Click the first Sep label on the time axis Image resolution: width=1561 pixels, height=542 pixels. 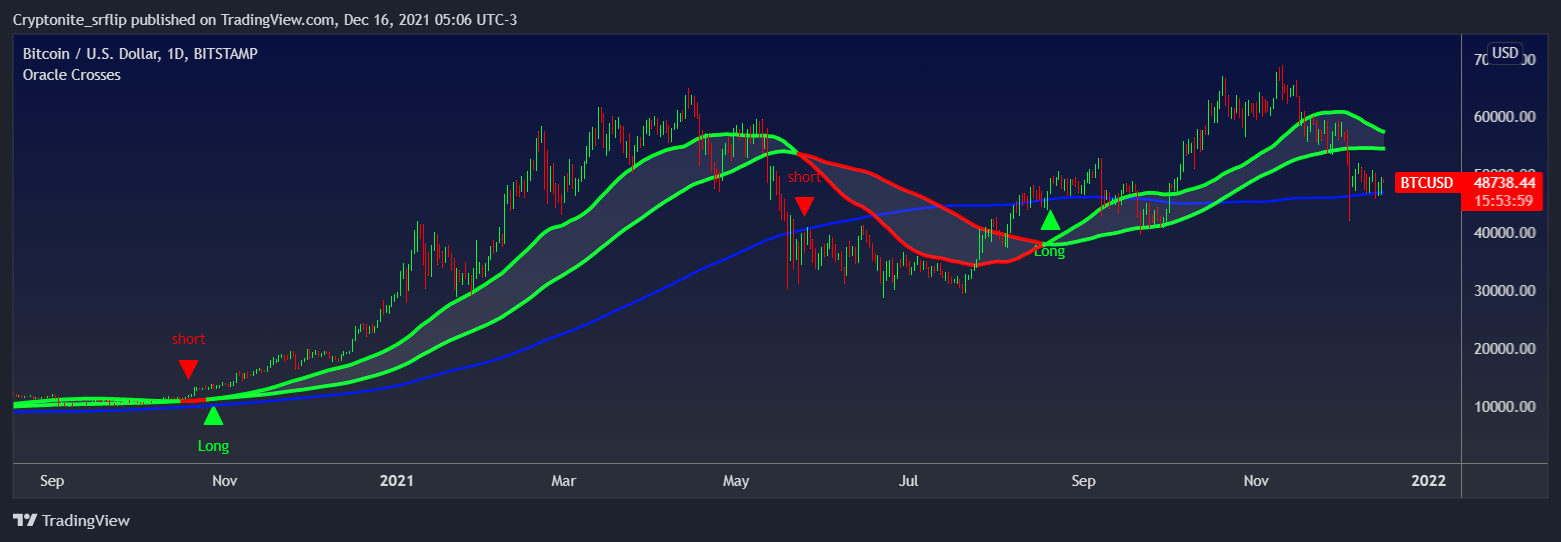coord(52,481)
